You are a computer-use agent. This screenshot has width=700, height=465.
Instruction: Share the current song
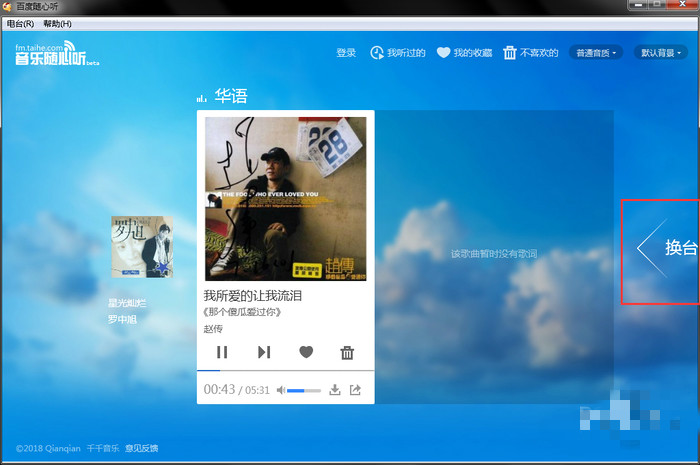pyautogui.click(x=355, y=390)
